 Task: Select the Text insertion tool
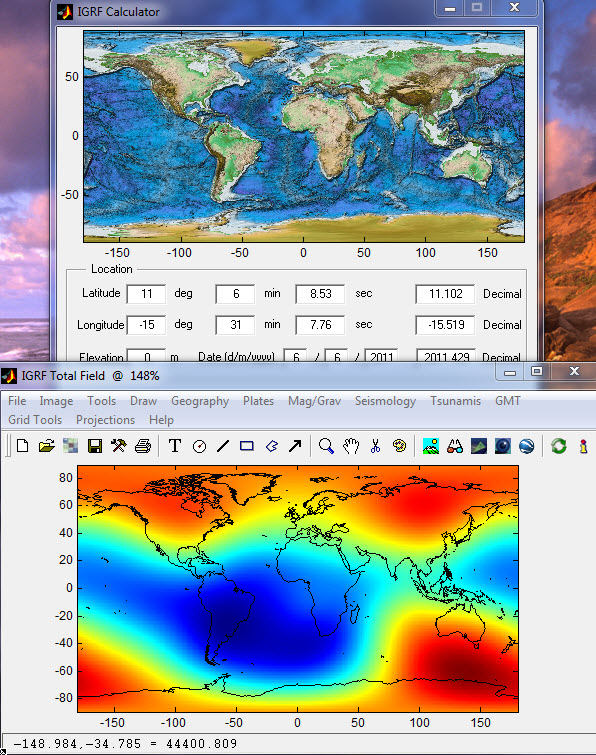(x=175, y=446)
